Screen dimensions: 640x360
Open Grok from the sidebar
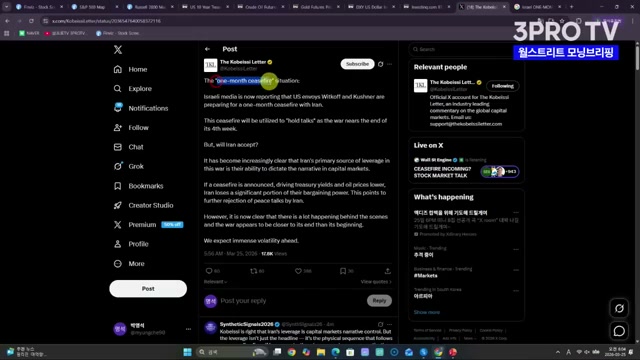coord(129,166)
